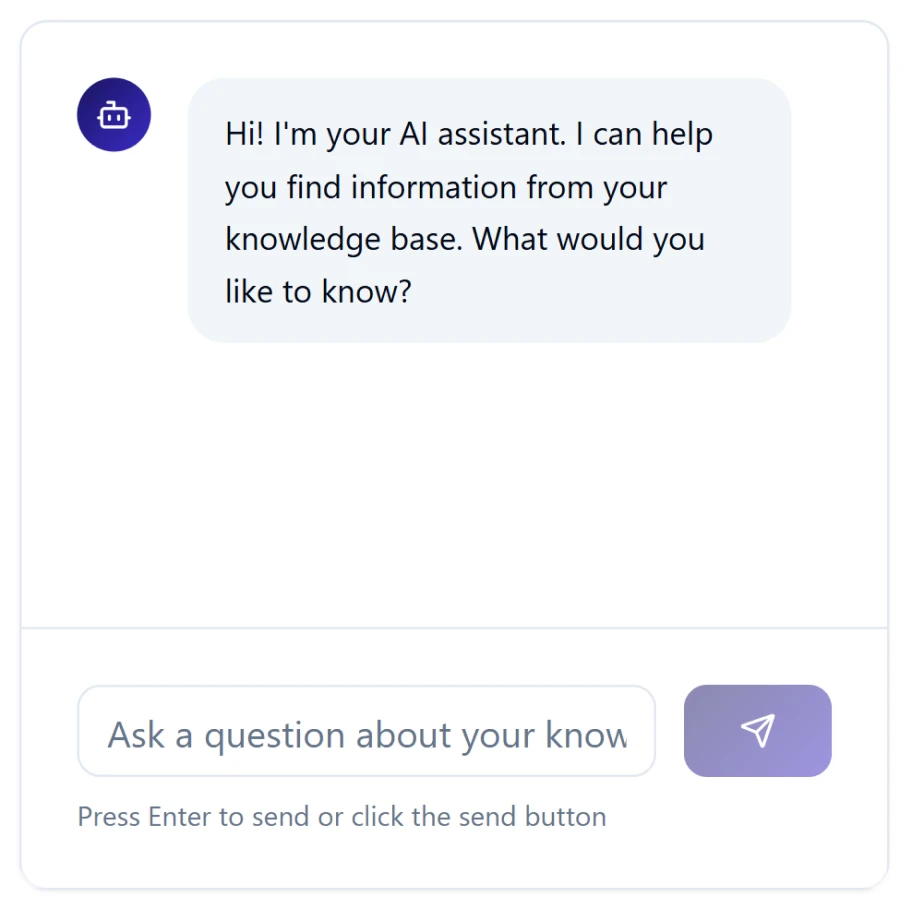Click the placeholder text in the input box

[366, 733]
